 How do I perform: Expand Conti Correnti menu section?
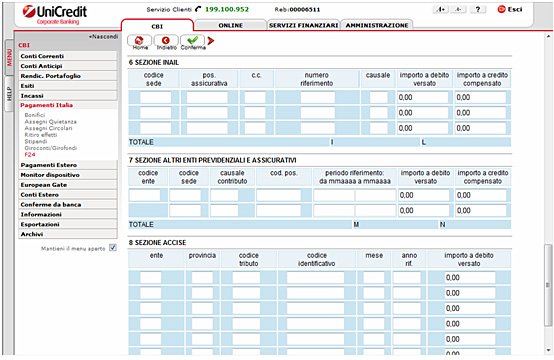(x=68, y=56)
